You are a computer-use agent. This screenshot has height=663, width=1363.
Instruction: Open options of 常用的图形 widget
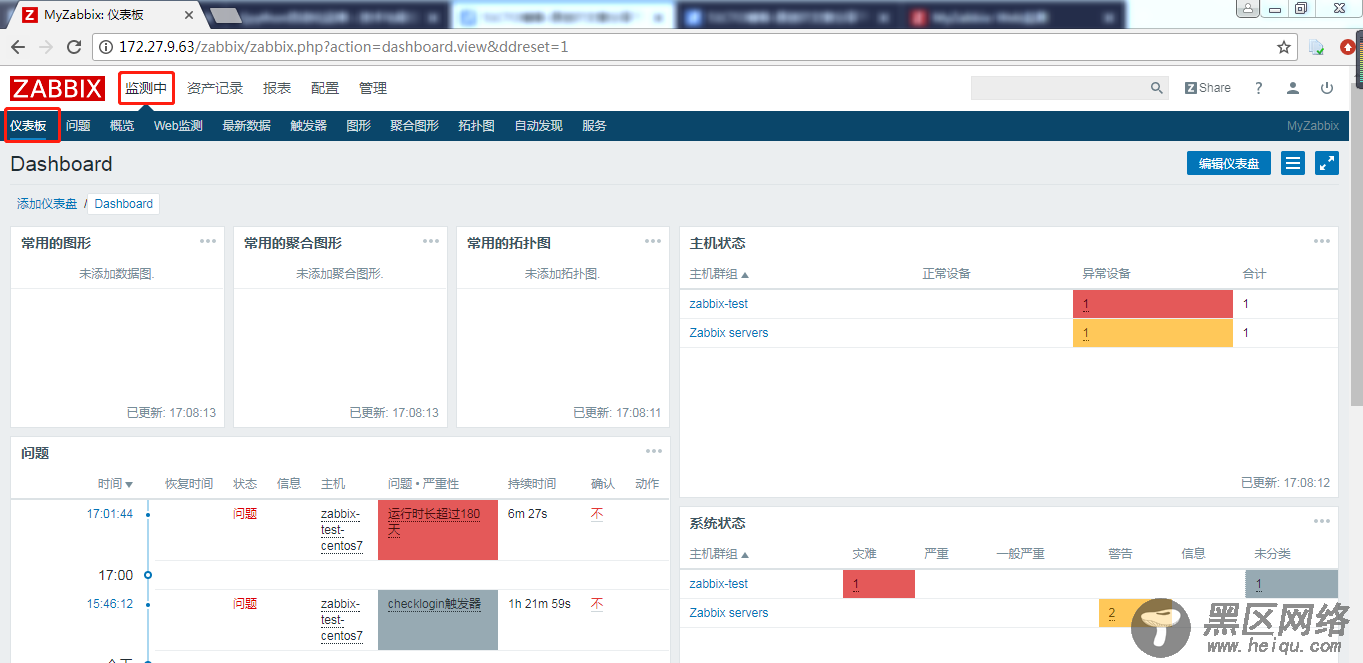[x=208, y=241]
